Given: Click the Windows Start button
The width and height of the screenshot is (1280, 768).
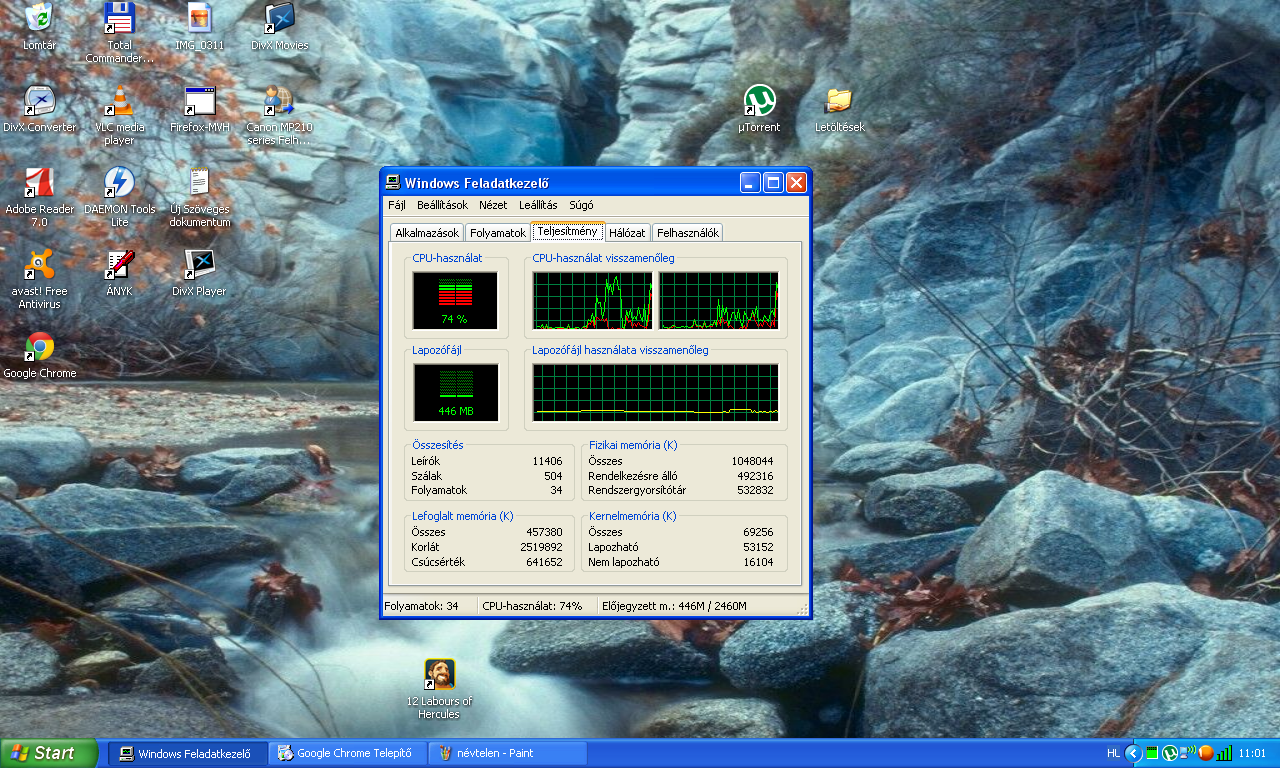Looking at the screenshot, I should coord(48,753).
